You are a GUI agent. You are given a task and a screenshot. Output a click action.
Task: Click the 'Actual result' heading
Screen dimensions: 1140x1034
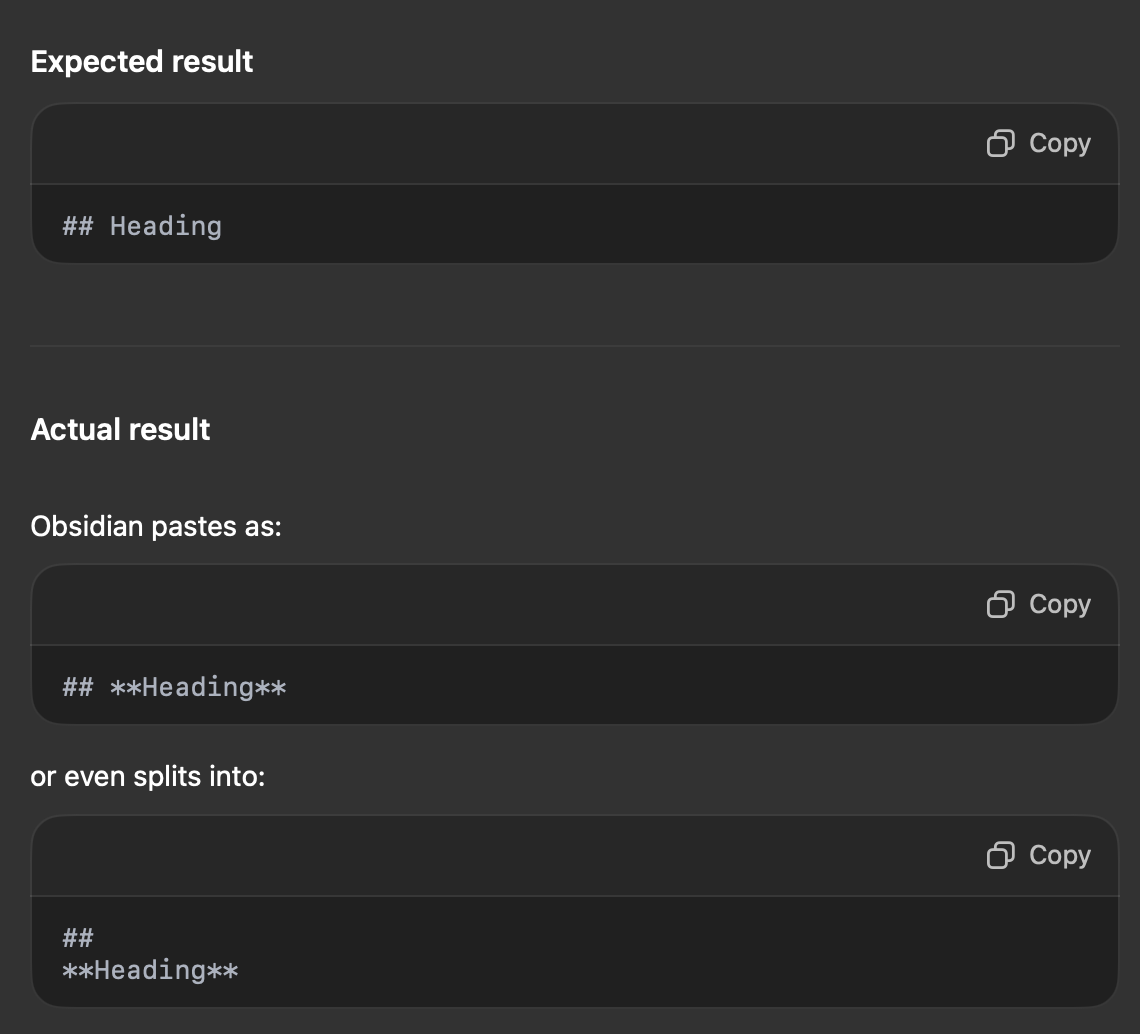120,430
